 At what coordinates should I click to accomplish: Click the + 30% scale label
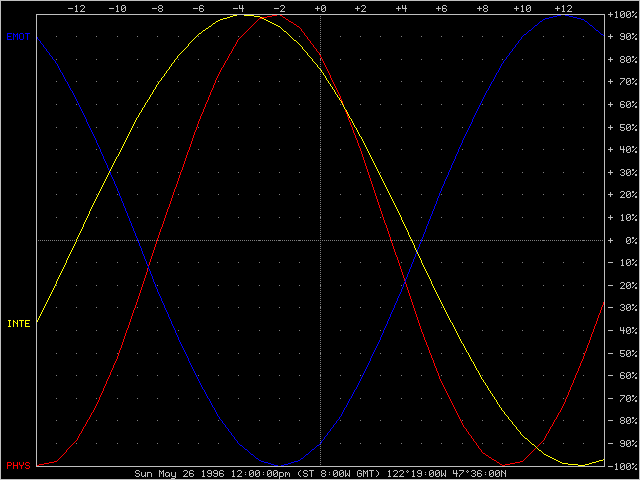tap(622, 172)
